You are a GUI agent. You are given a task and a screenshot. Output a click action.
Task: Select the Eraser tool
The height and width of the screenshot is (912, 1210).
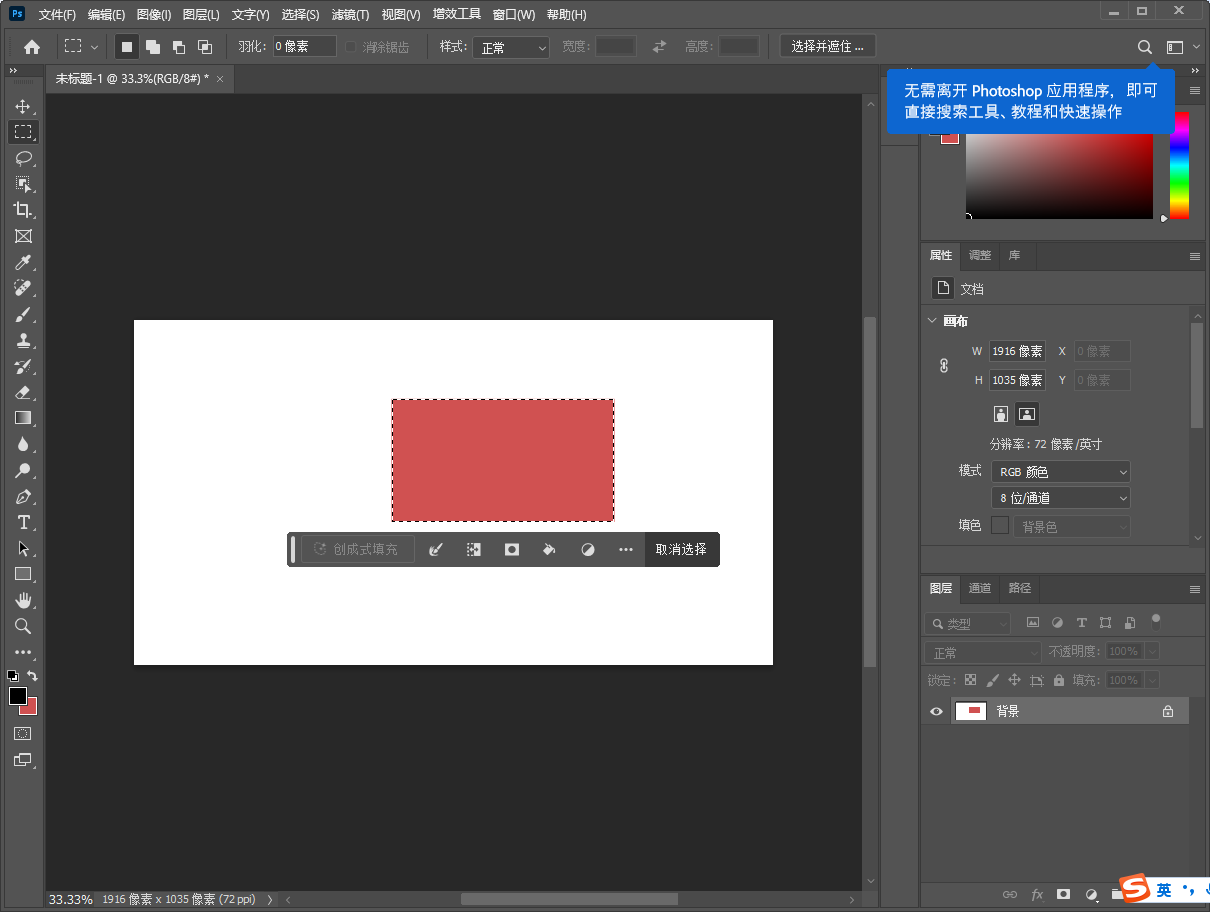click(23, 392)
